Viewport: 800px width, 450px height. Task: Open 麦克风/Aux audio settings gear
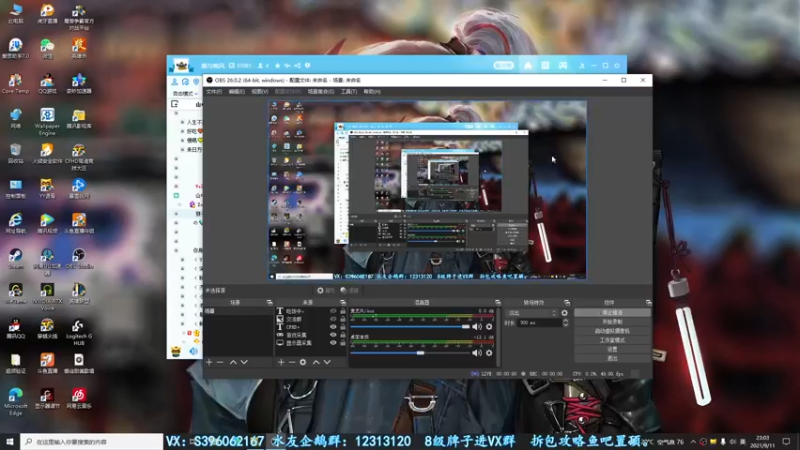489,327
